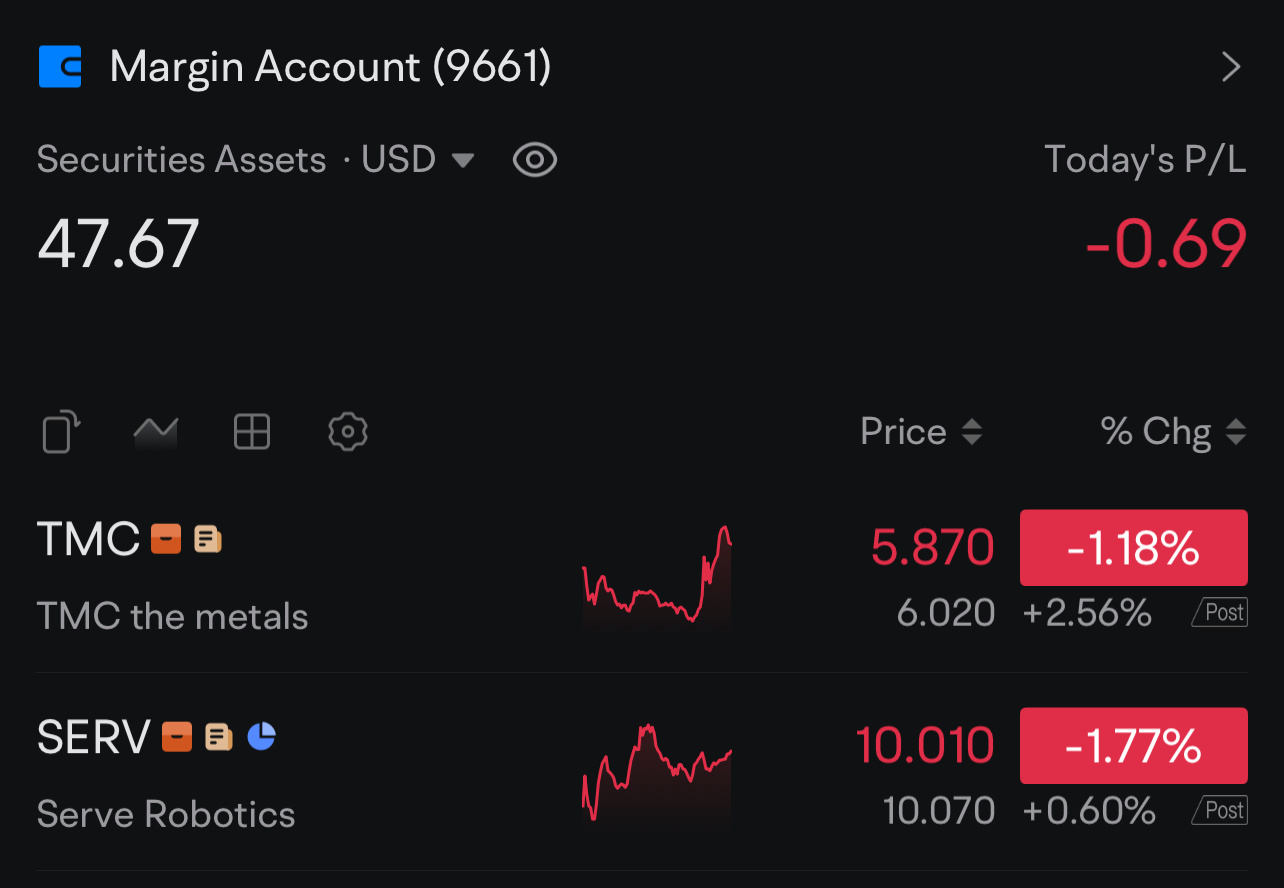Image resolution: width=1284 pixels, height=888 pixels.
Task: Open the positions list settings gear
Action: tap(348, 432)
